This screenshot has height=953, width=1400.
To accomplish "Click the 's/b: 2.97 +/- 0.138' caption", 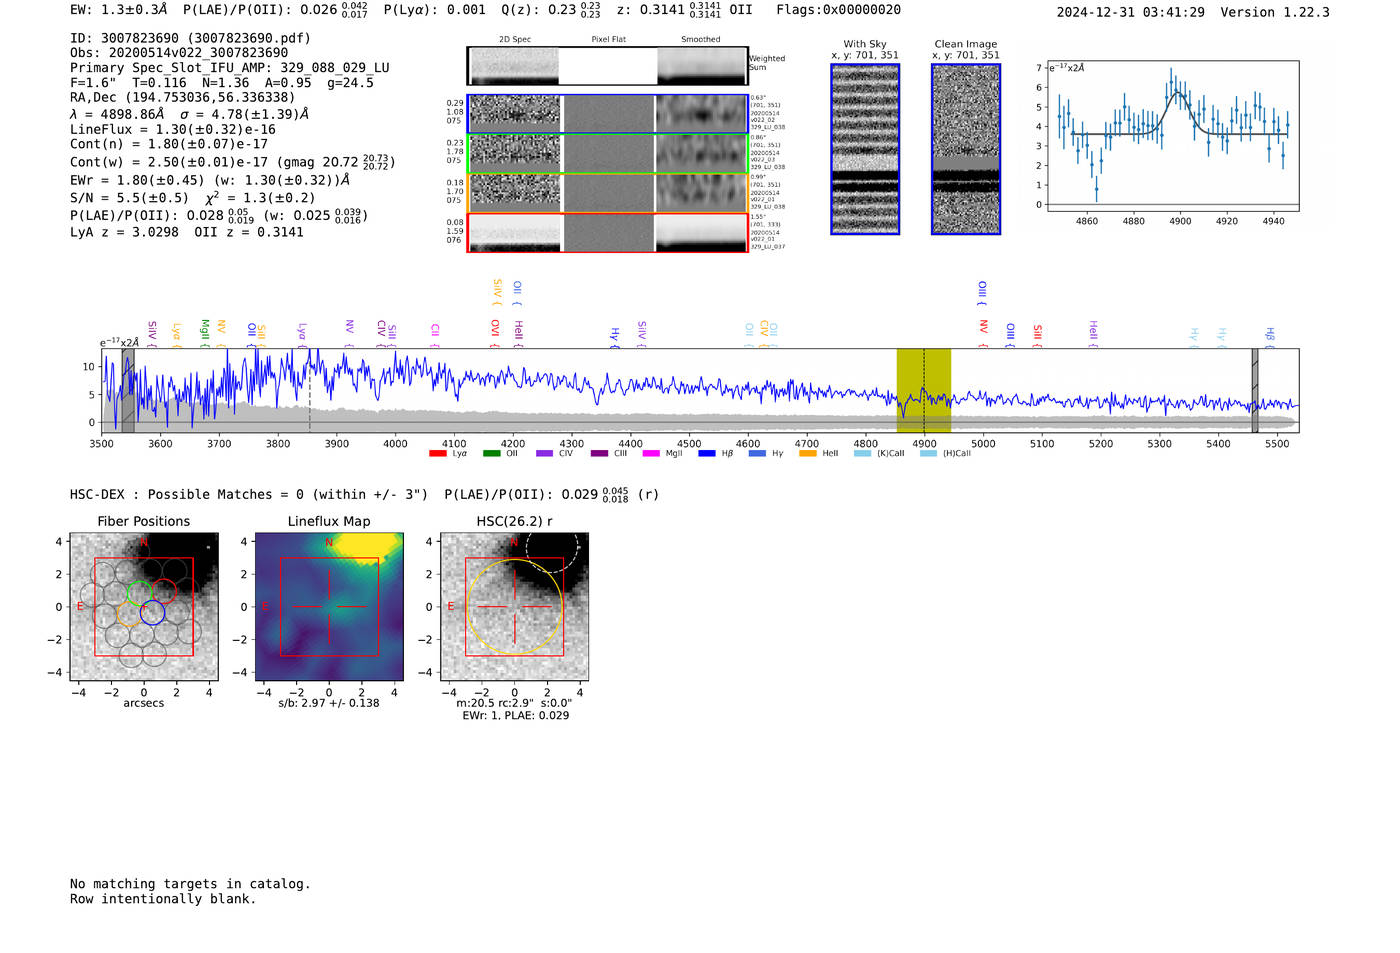I will 329,703.
